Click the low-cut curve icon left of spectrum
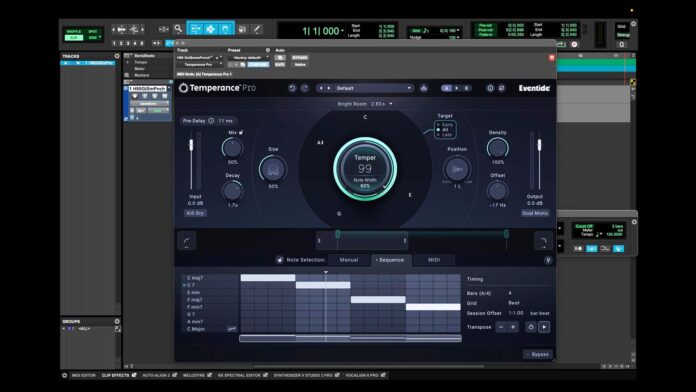The height and width of the screenshot is (392, 696). click(187, 241)
